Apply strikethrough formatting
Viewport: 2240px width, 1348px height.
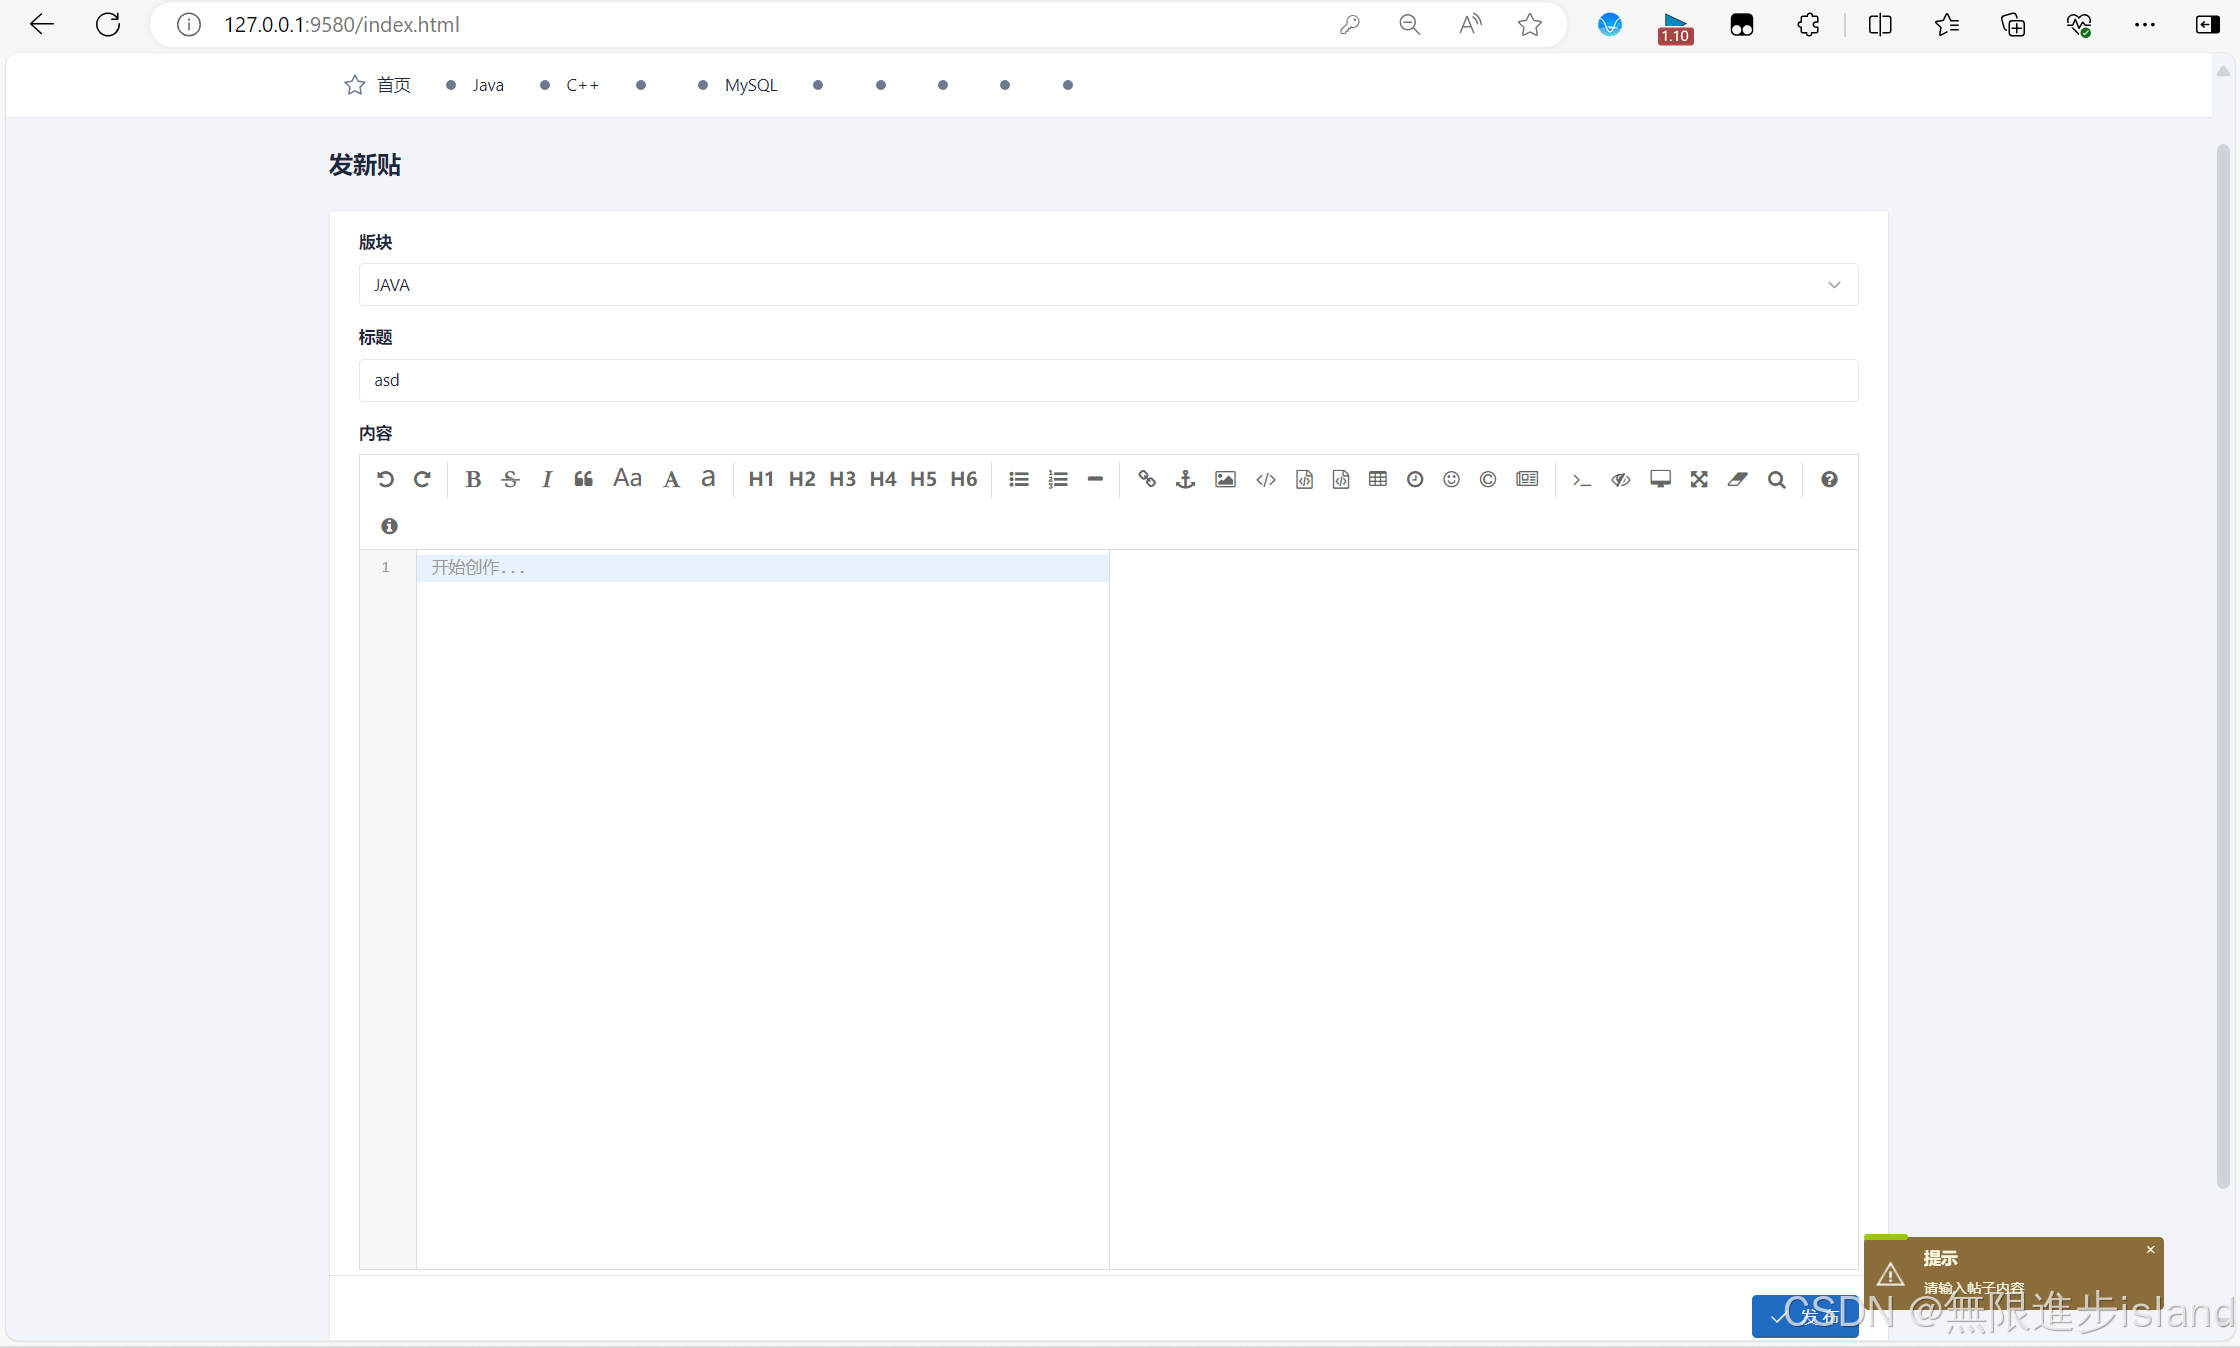(x=510, y=479)
